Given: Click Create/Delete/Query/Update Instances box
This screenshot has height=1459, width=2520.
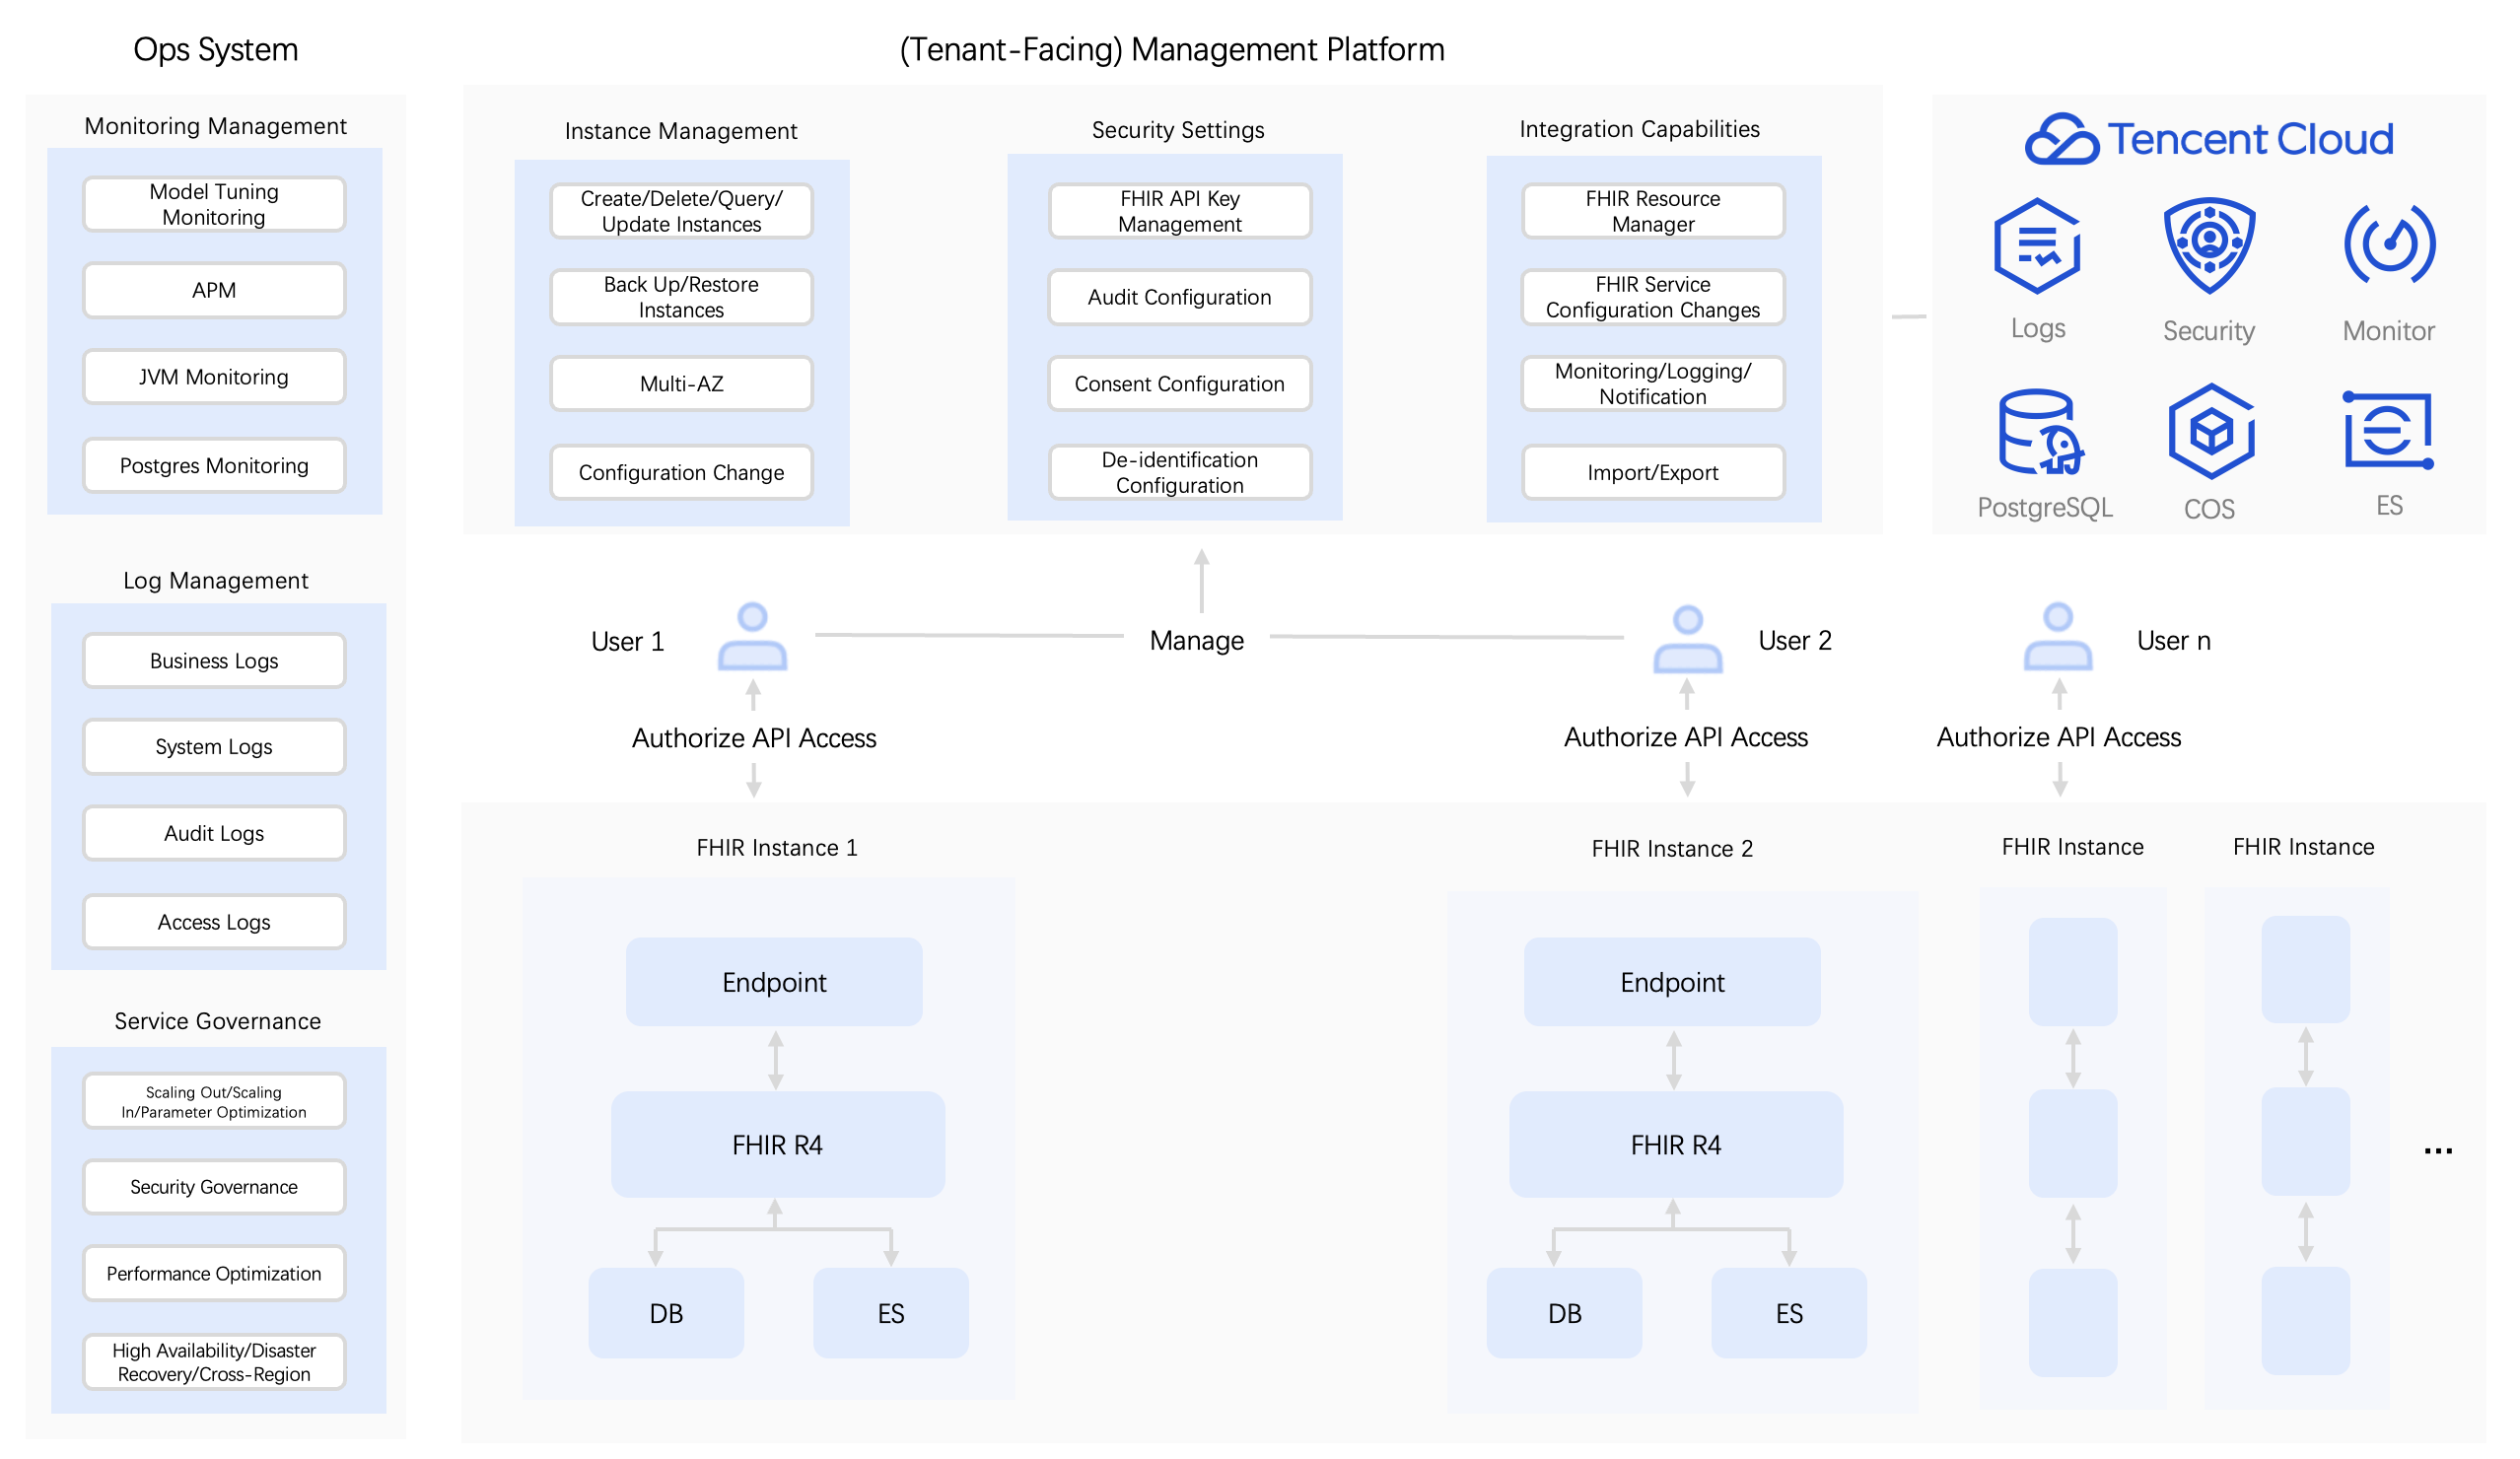Looking at the screenshot, I should click(x=681, y=211).
